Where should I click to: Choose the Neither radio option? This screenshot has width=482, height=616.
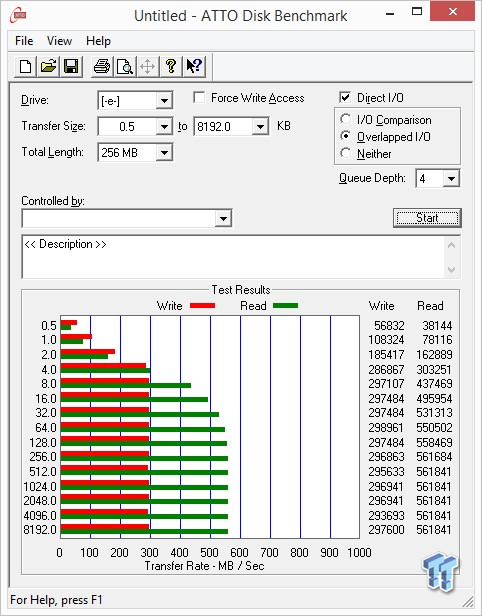coord(346,153)
